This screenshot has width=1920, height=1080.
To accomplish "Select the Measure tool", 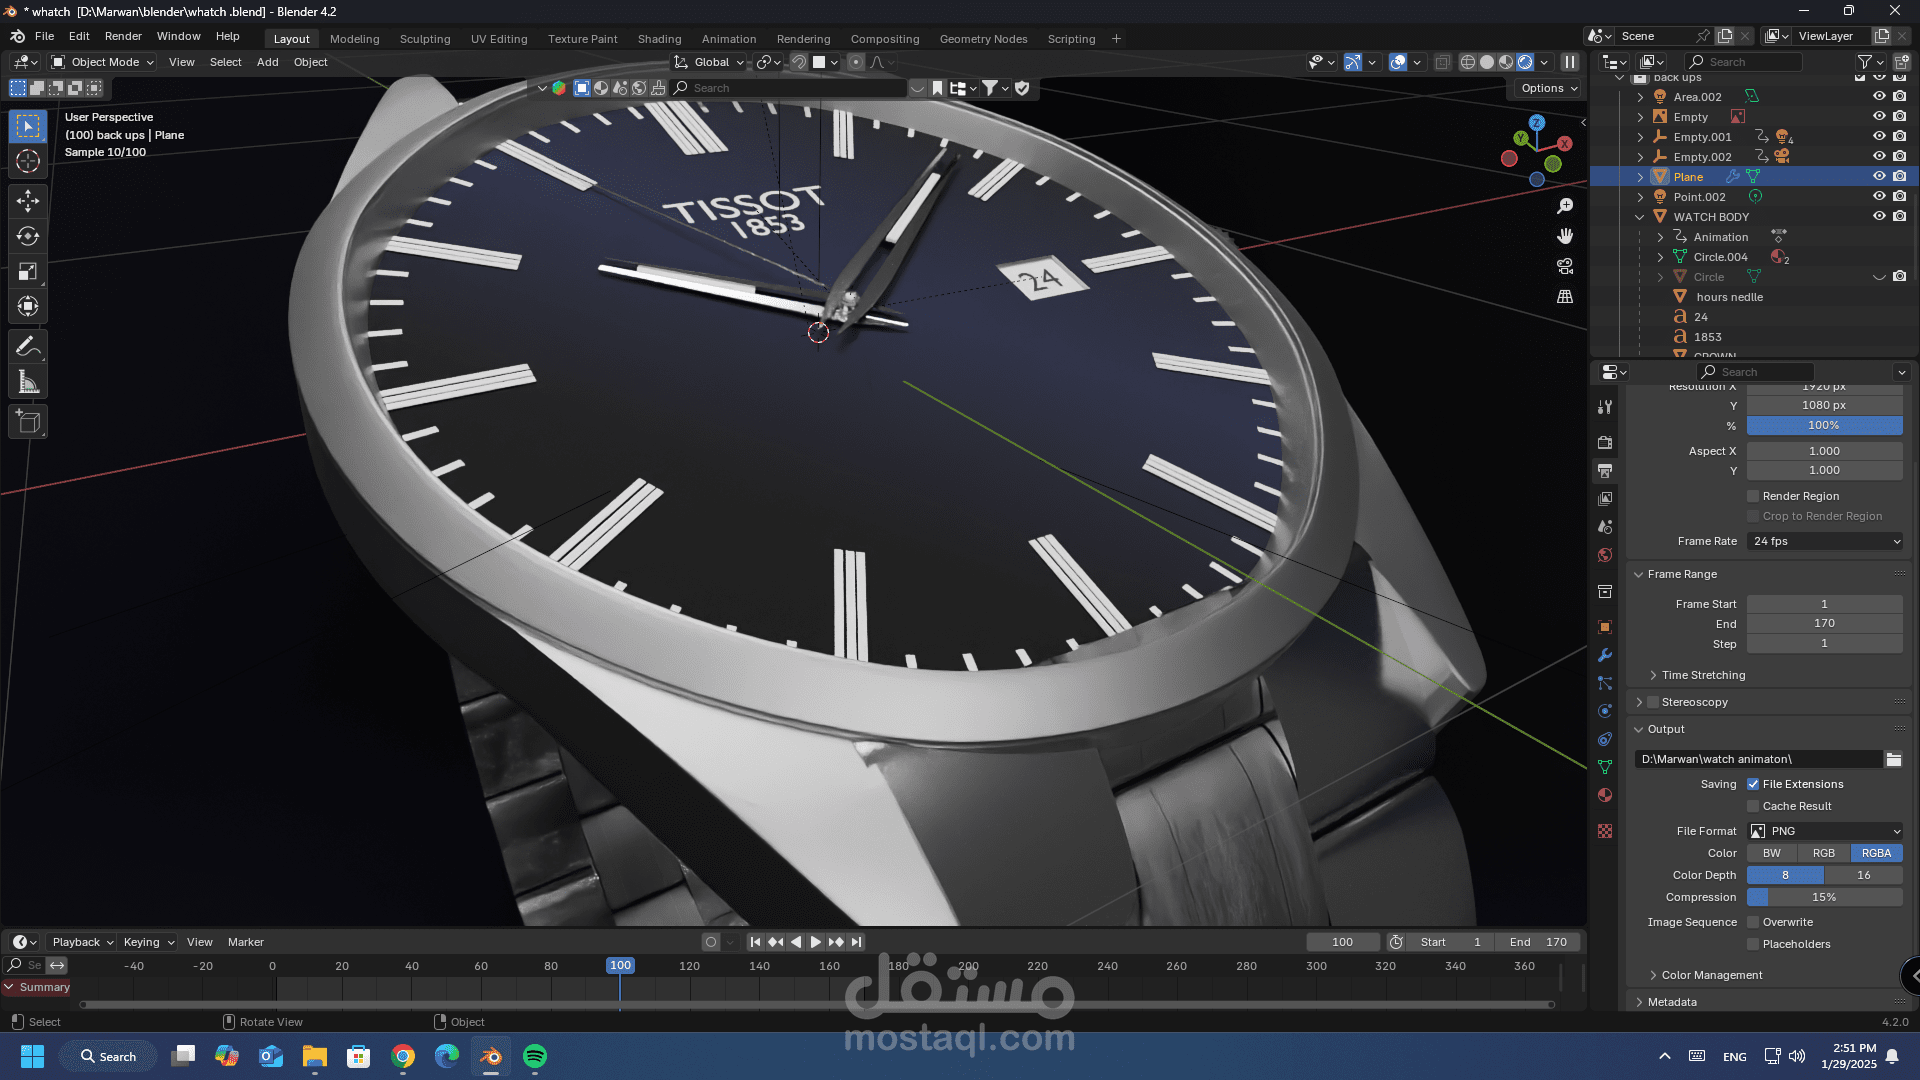I will 28,382.
